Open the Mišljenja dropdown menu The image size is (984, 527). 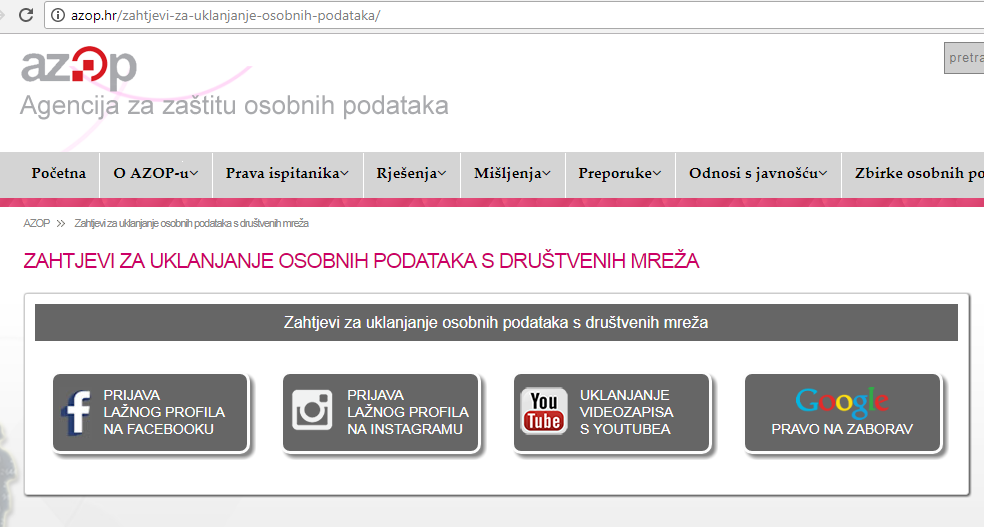pyautogui.click(x=512, y=174)
